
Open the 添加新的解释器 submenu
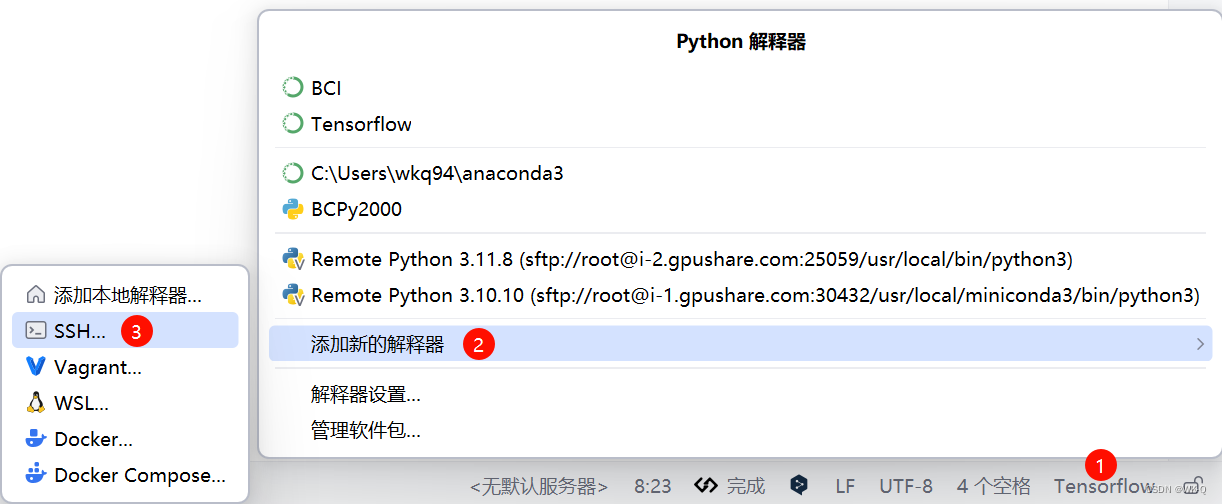(x=740, y=344)
